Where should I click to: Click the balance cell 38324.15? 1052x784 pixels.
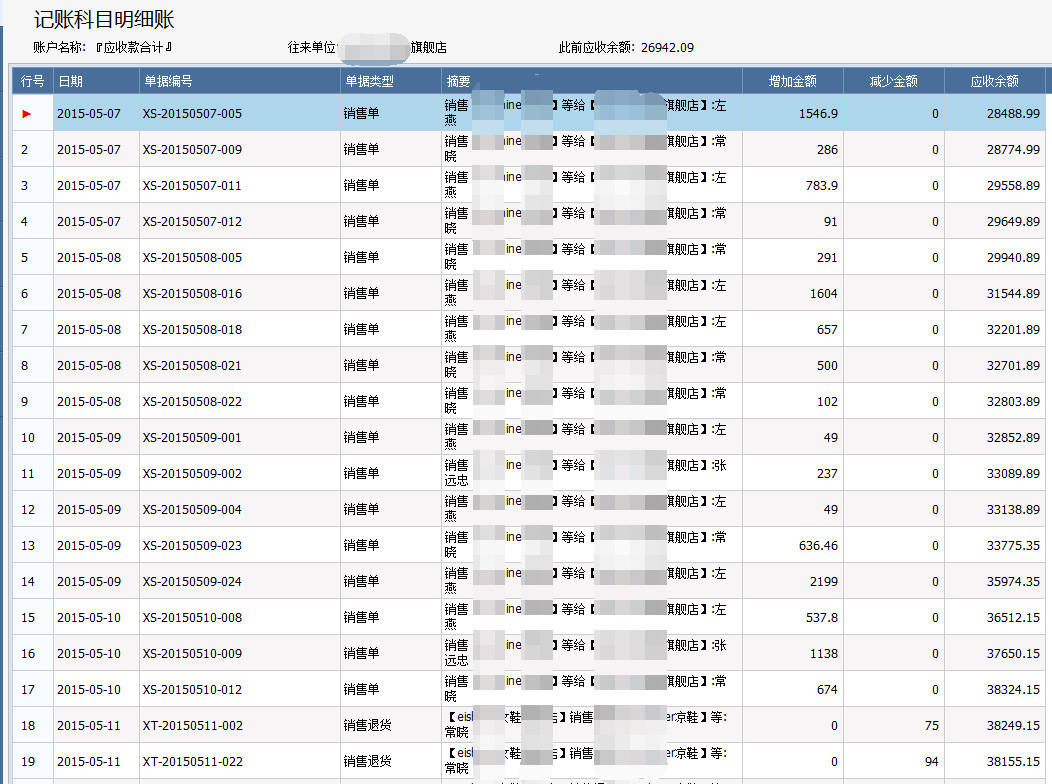(995, 689)
